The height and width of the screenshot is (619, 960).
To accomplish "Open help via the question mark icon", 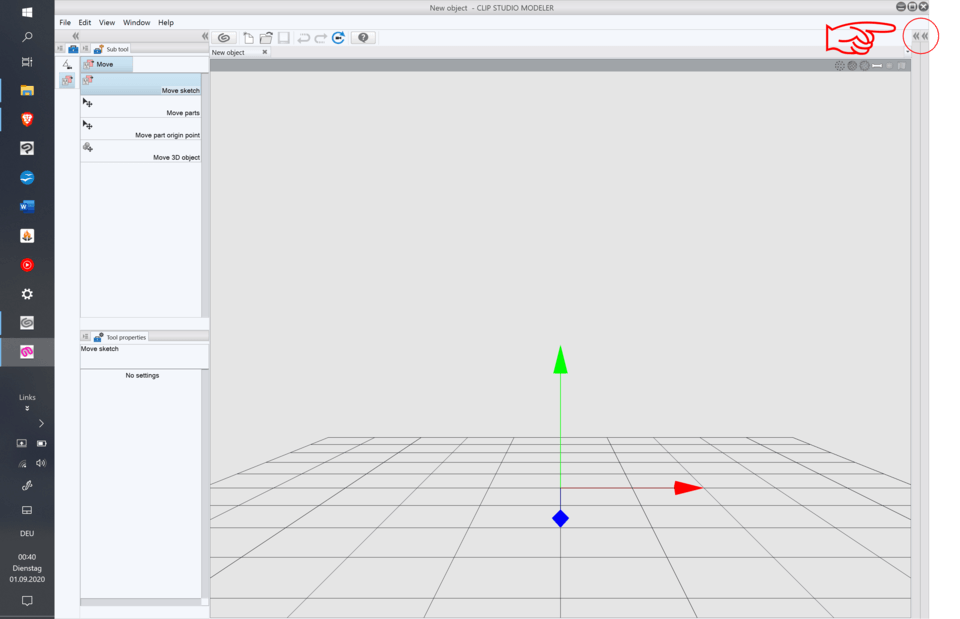I will tap(363, 38).
